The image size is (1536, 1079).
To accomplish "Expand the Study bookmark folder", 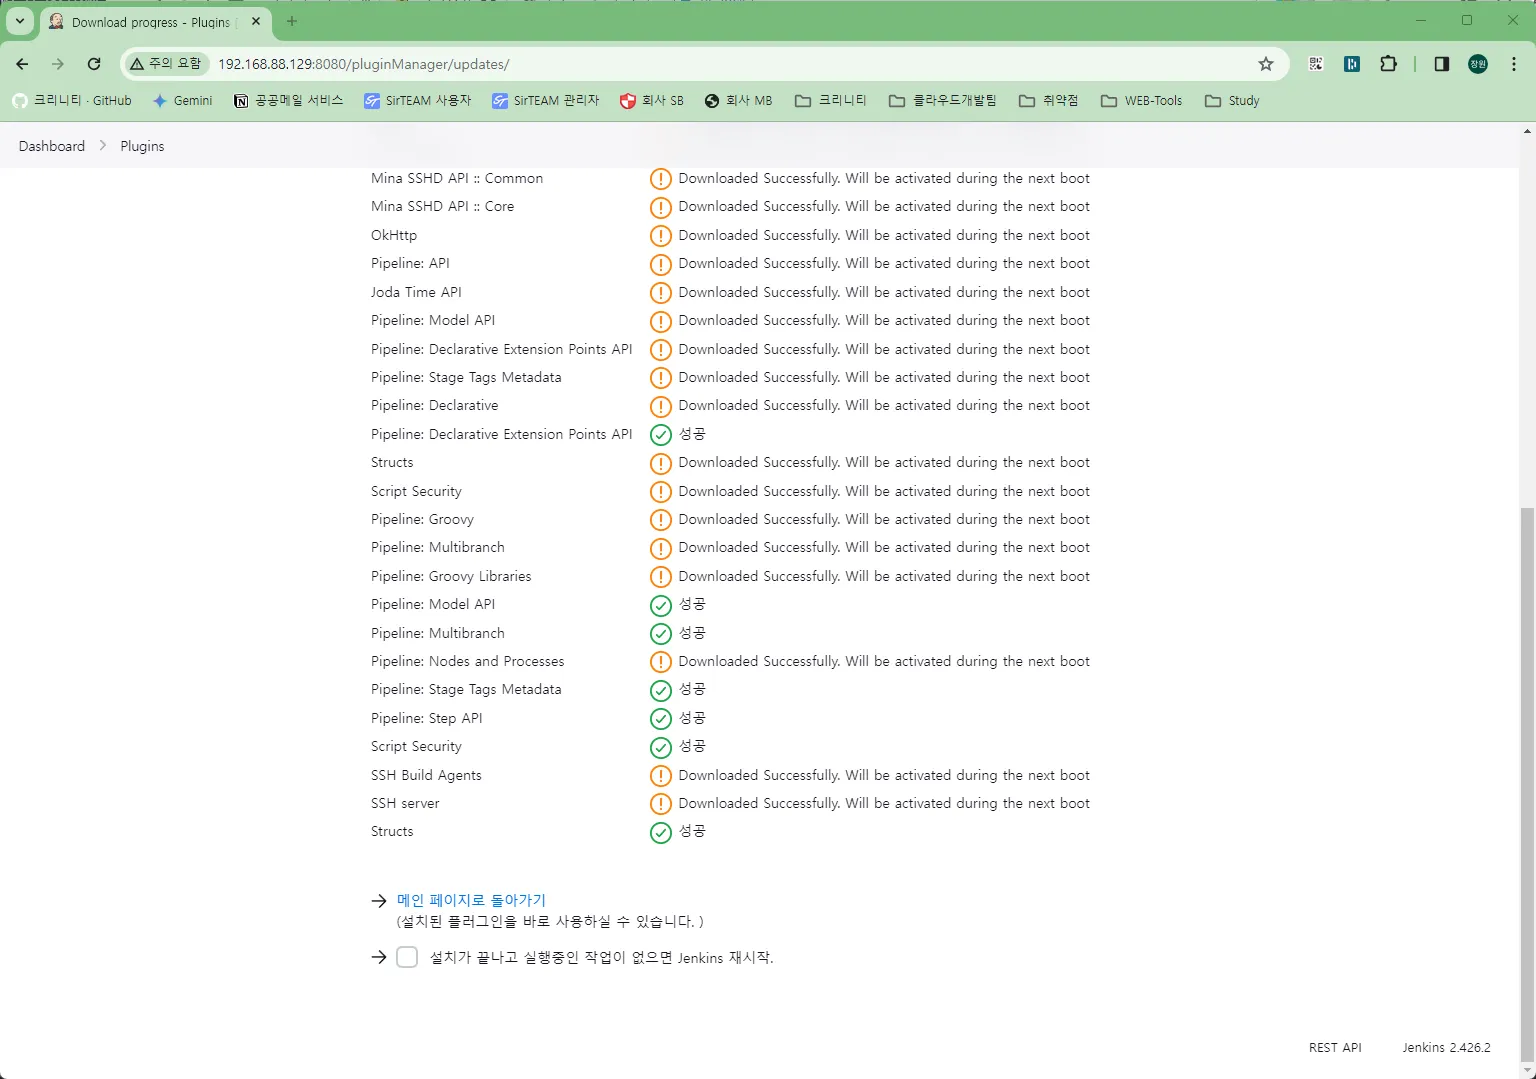I will tap(1232, 101).
